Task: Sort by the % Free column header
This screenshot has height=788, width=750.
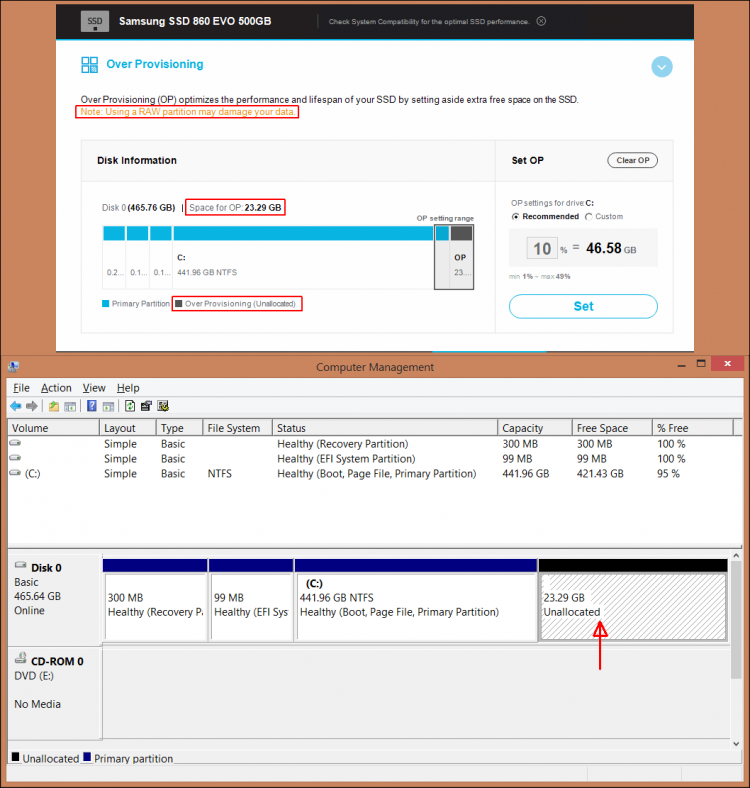Action: point(693,428)
